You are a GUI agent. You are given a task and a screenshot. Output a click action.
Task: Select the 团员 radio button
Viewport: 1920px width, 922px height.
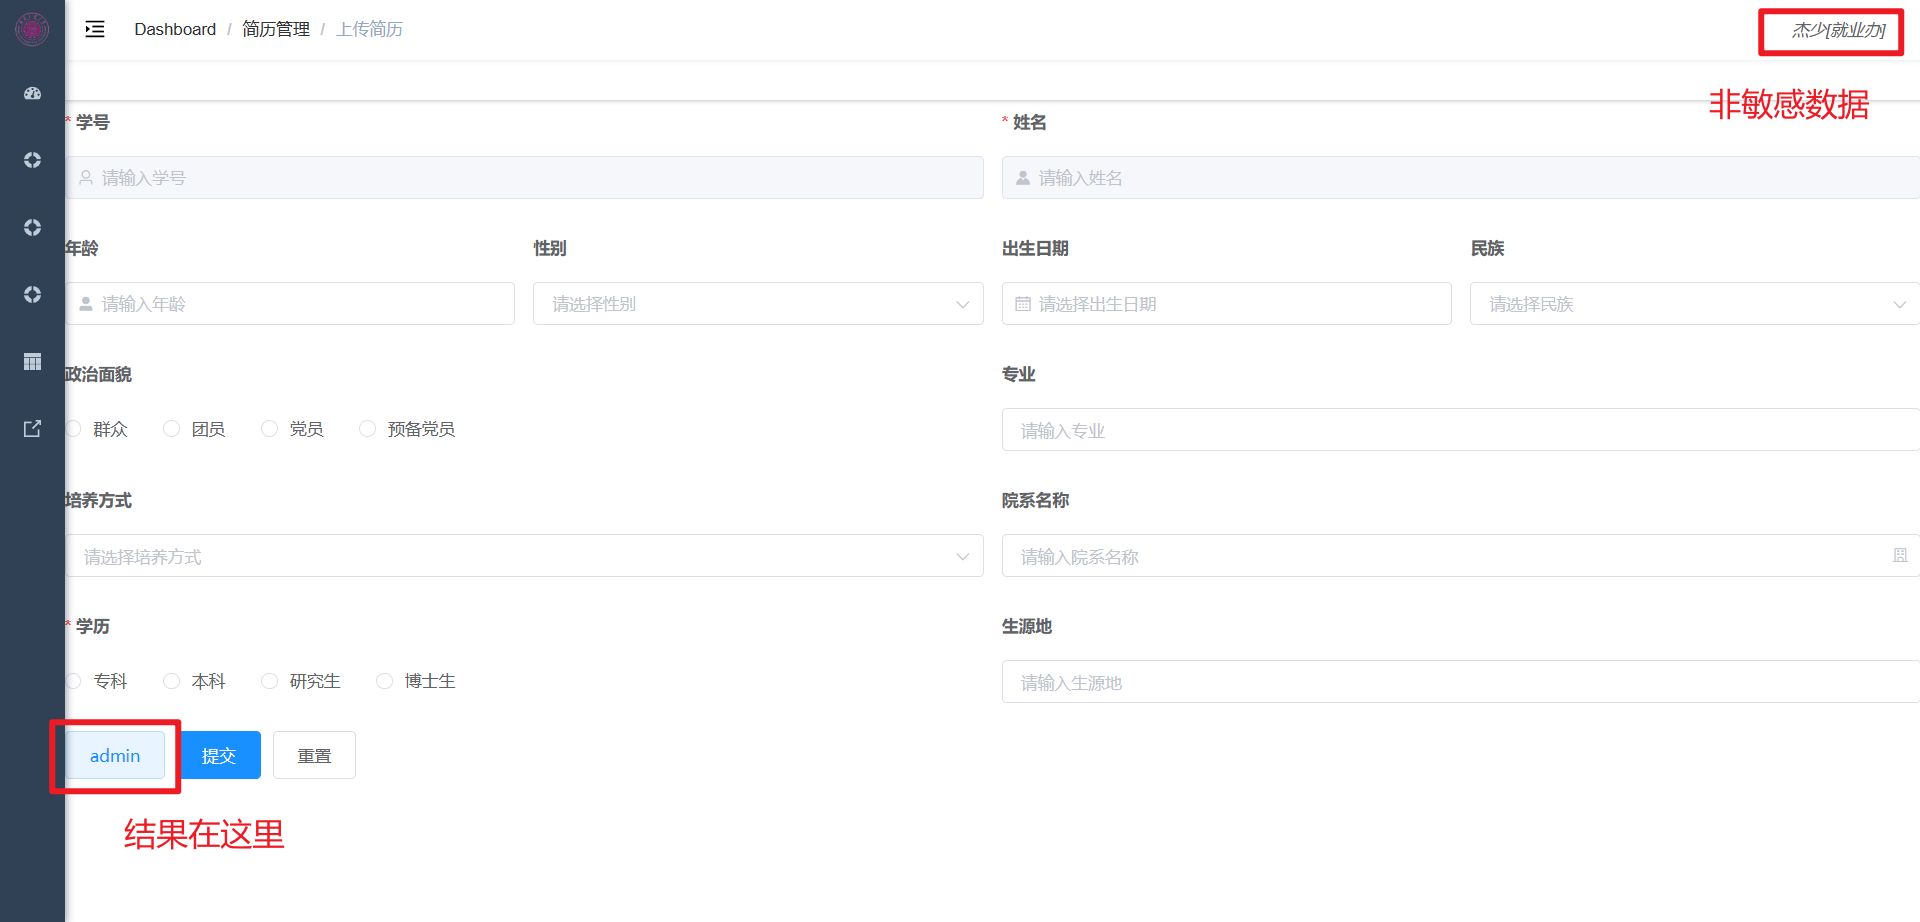(172, 429)
